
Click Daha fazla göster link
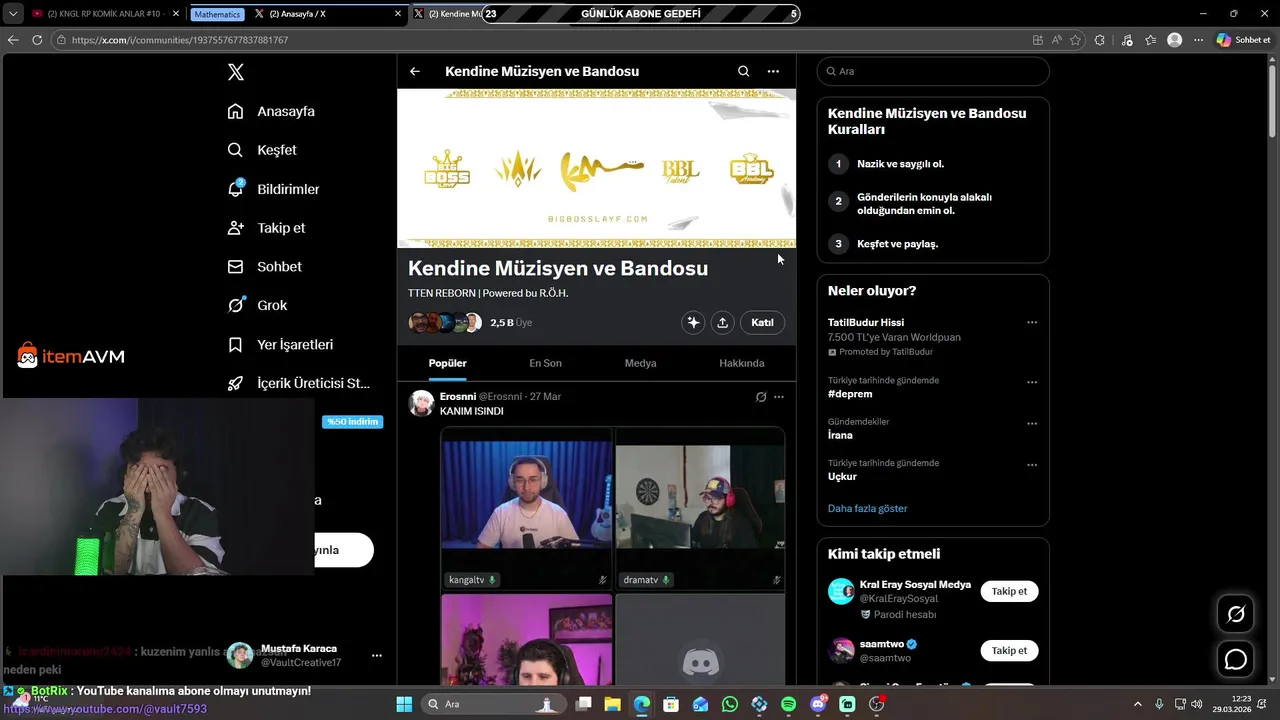(867, 508)
